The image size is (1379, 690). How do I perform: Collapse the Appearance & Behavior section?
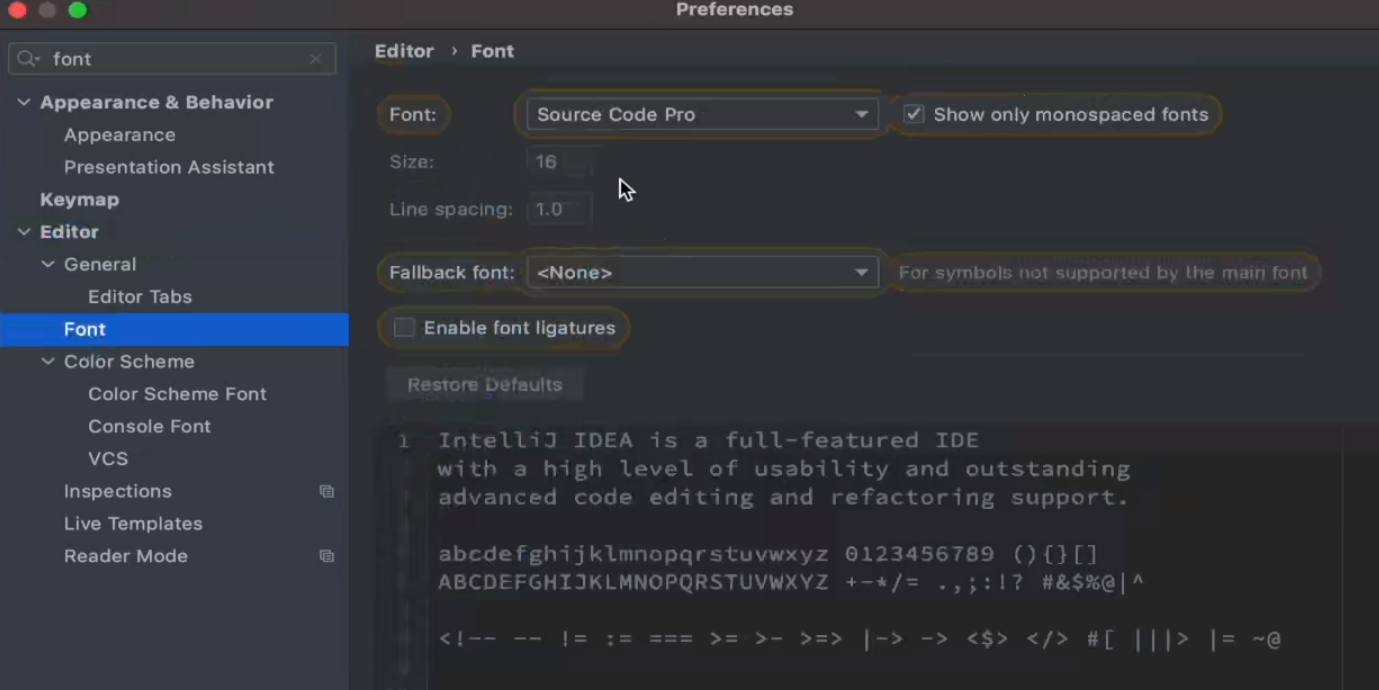[x=24, y=102]
